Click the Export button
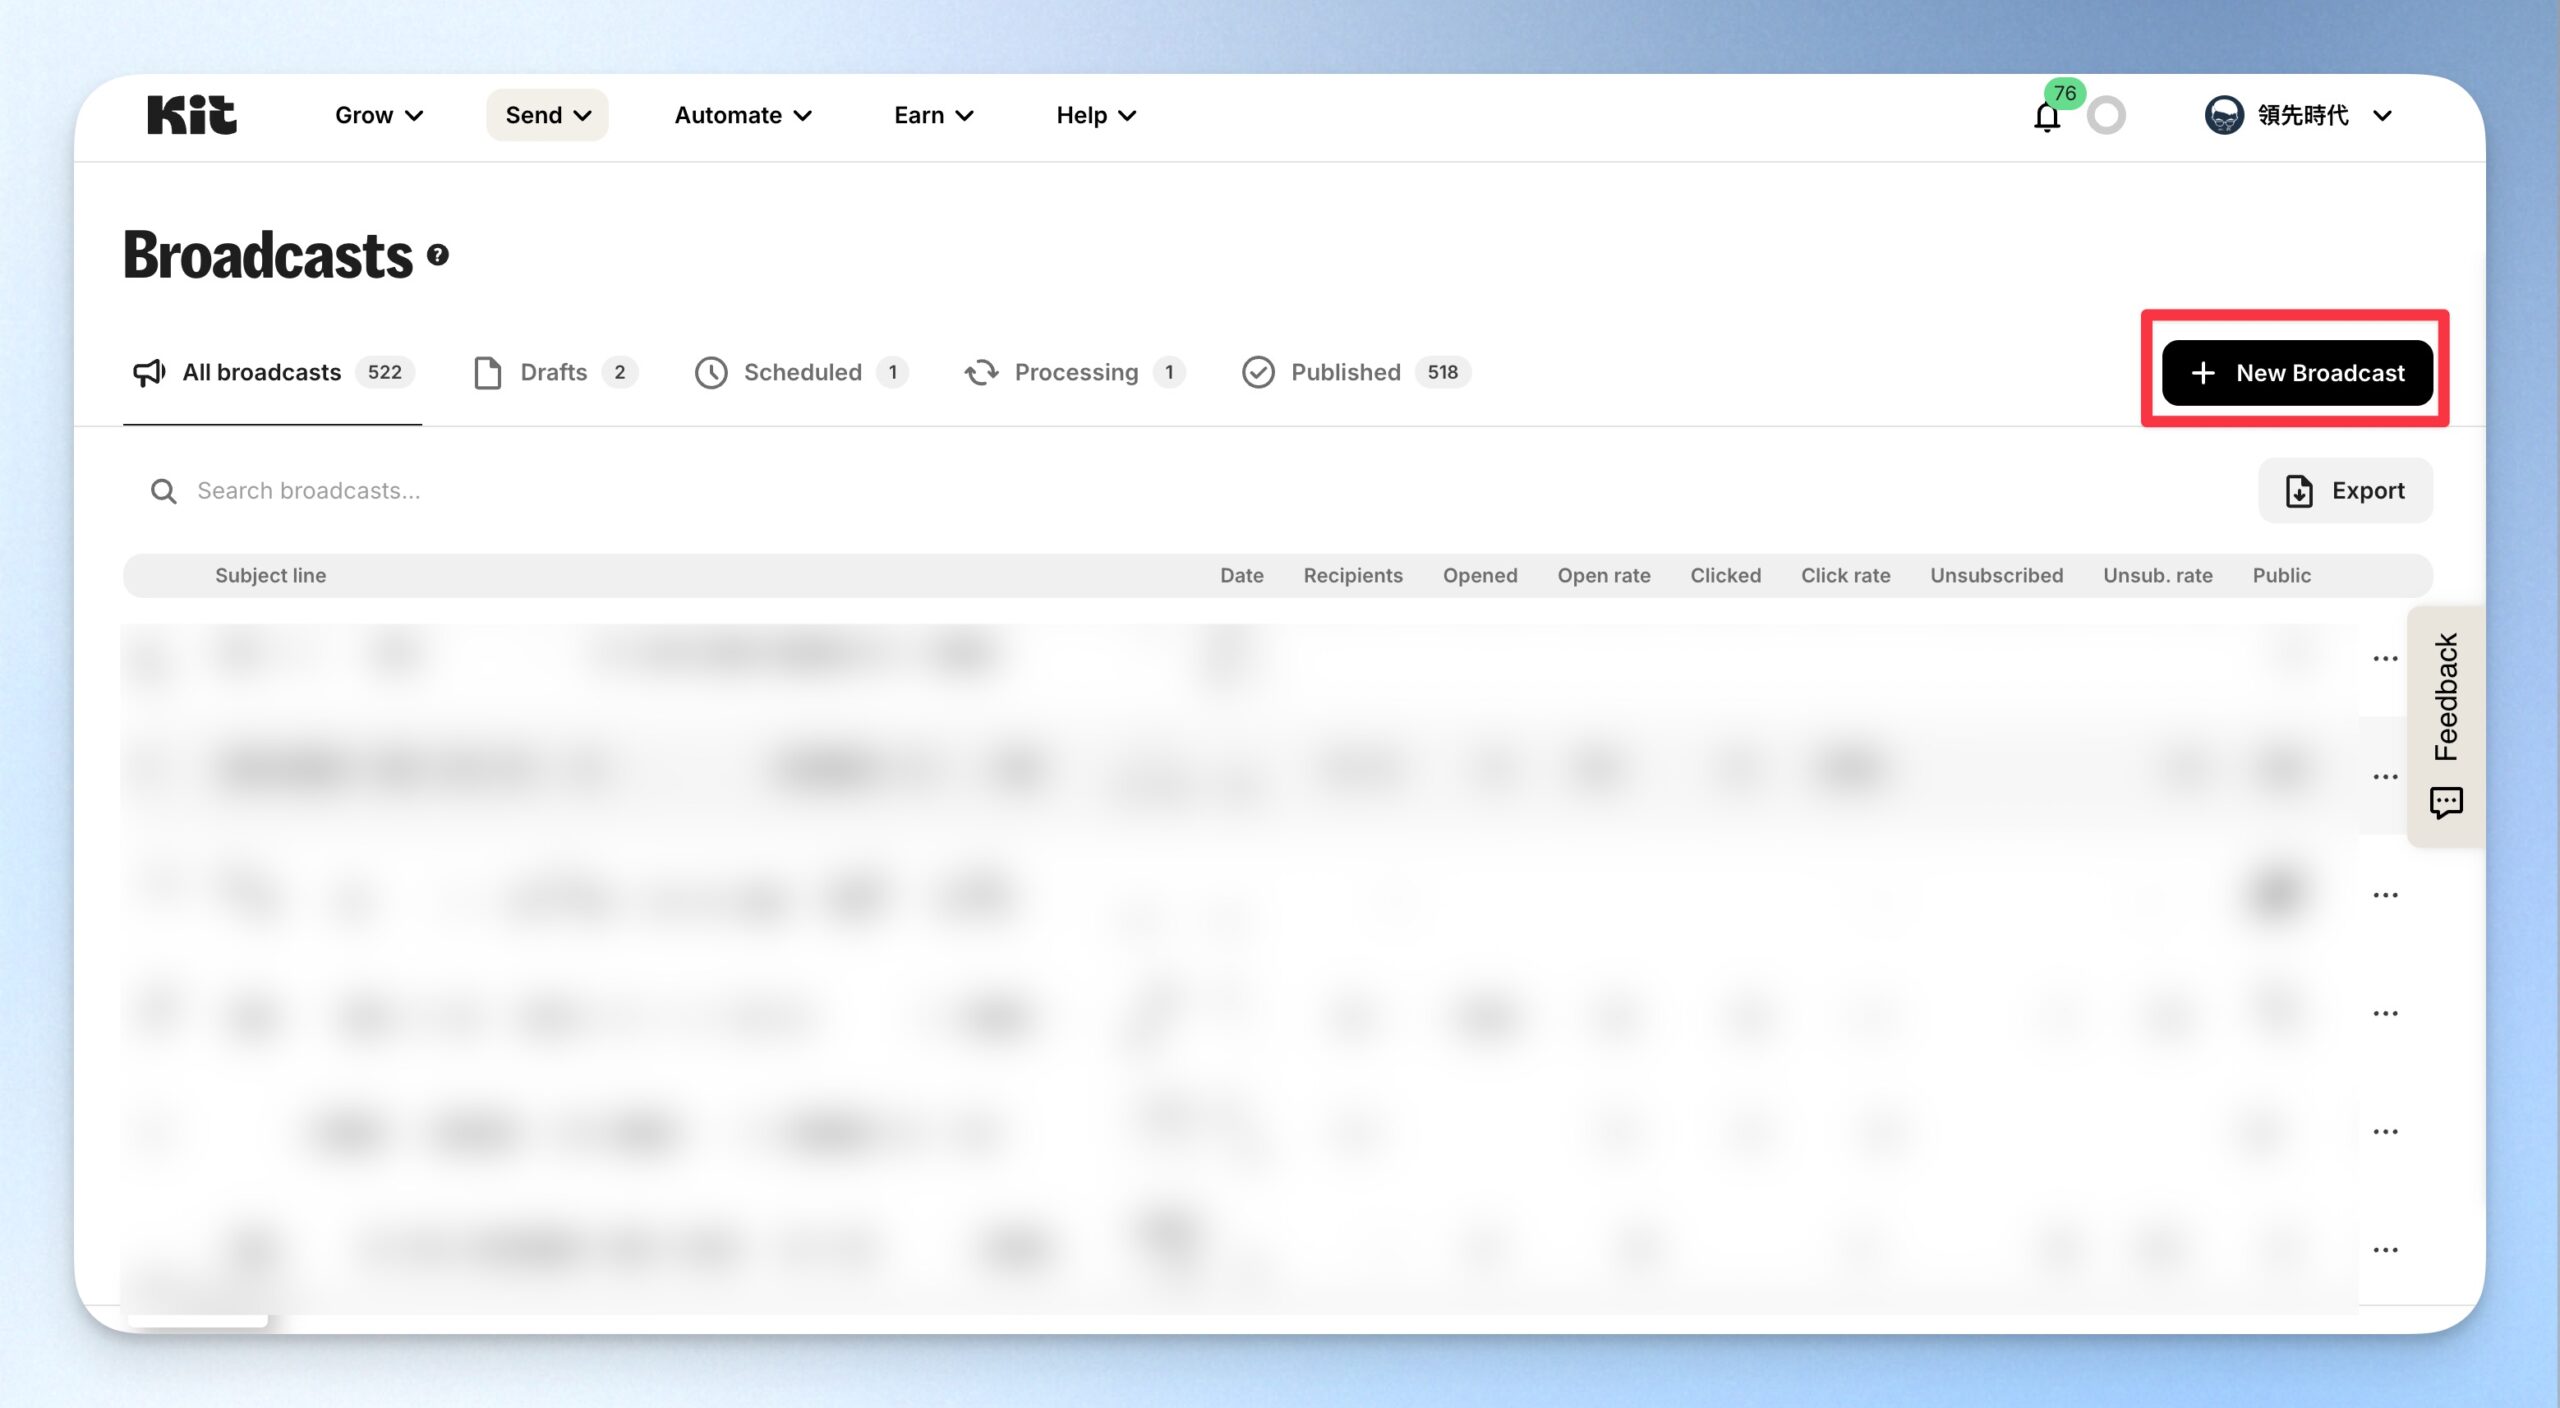Screen dimensions: 2560x1408 pos(2345,491)
